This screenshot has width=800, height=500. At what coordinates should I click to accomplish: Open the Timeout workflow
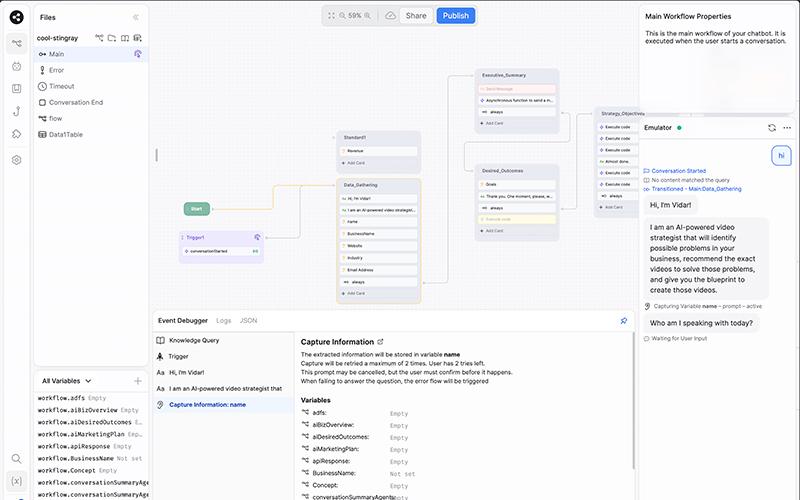coord(91,86)
